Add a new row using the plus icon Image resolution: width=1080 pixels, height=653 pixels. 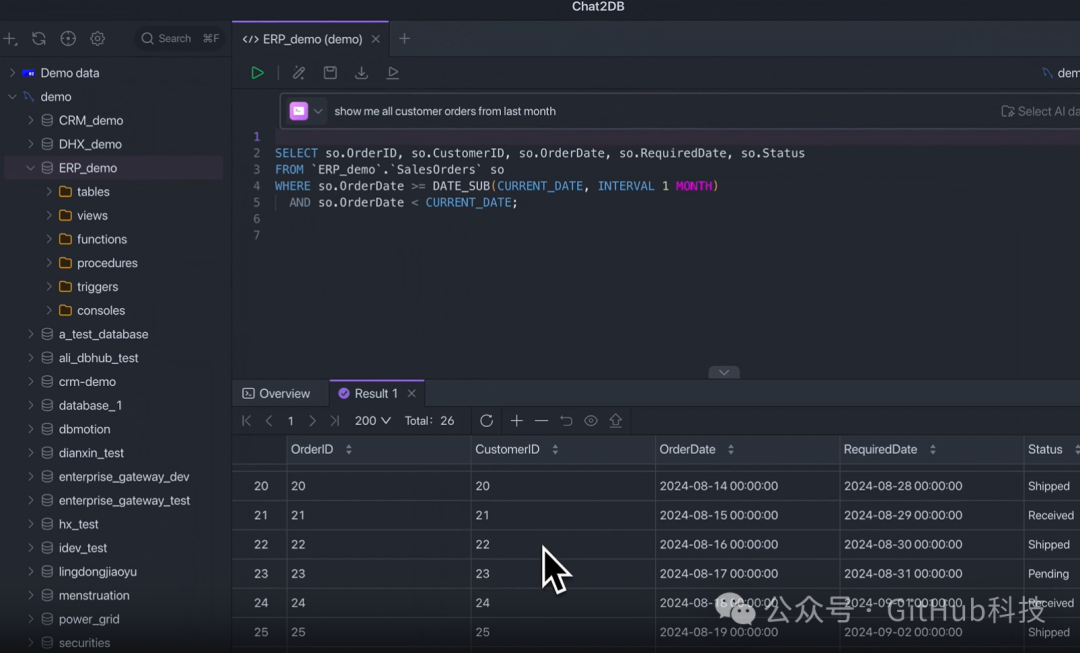(x=516, y=421)
